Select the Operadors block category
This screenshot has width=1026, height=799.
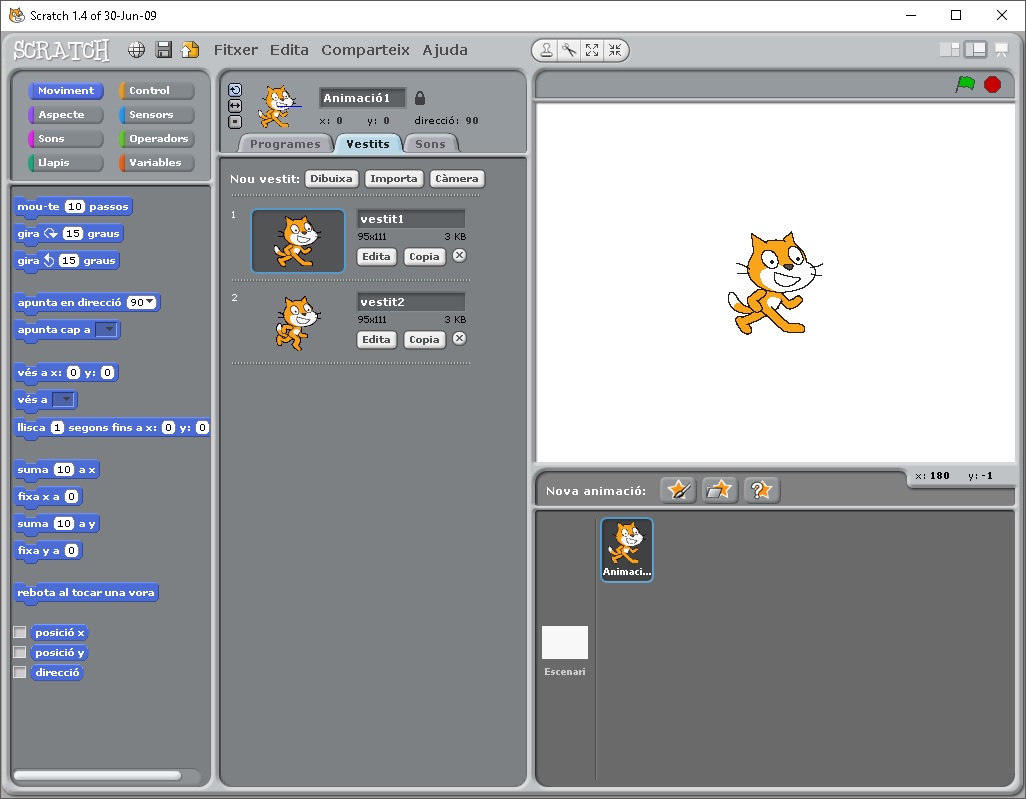click(x=156, y=139)
